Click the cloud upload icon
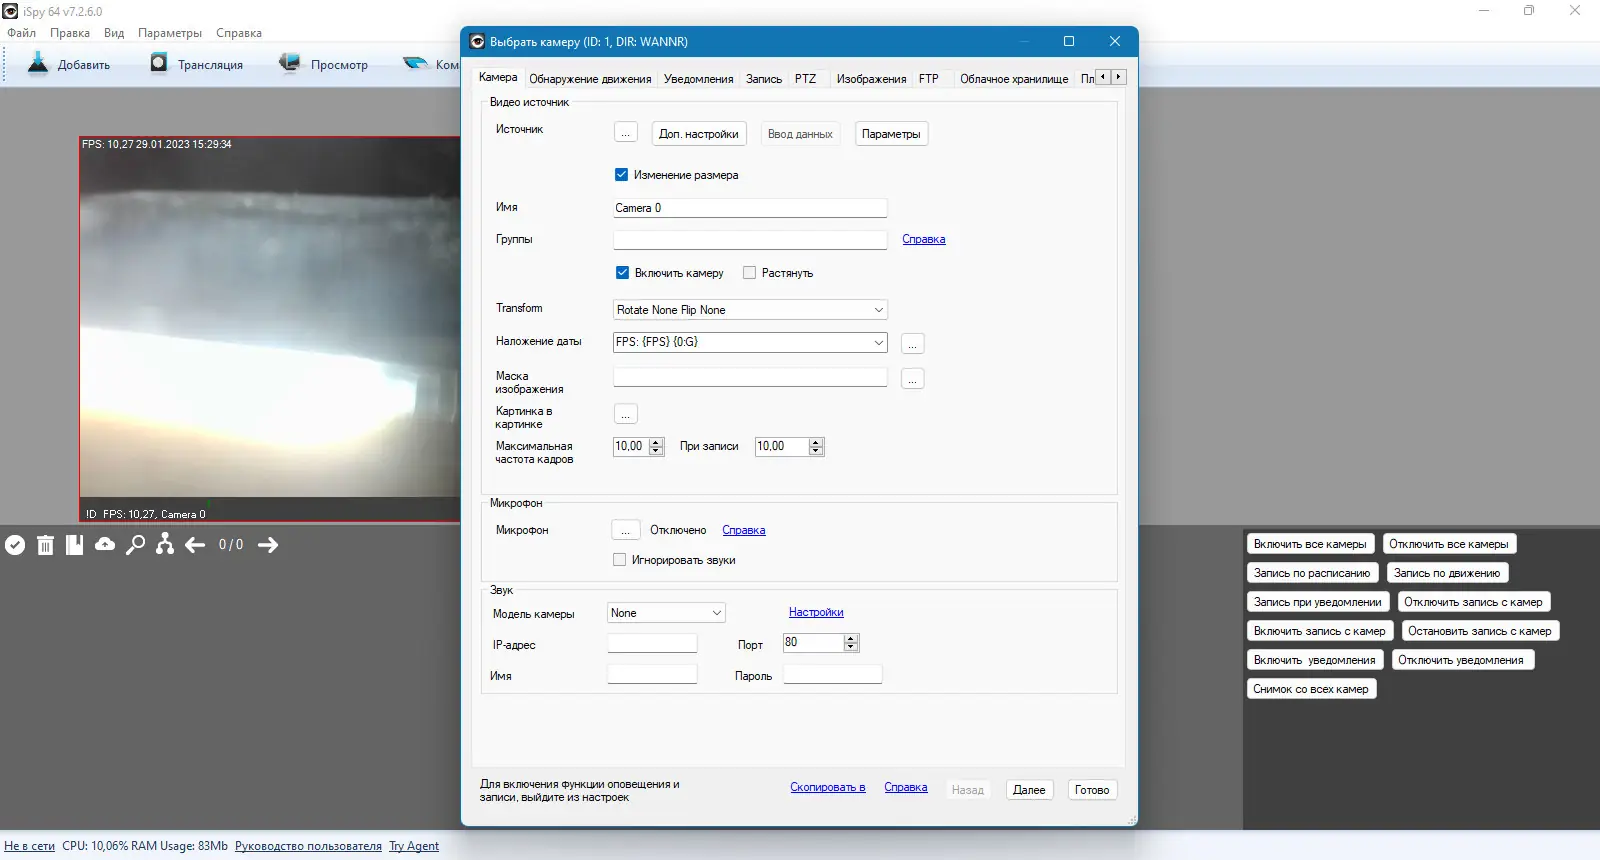 tap(105, 545)
